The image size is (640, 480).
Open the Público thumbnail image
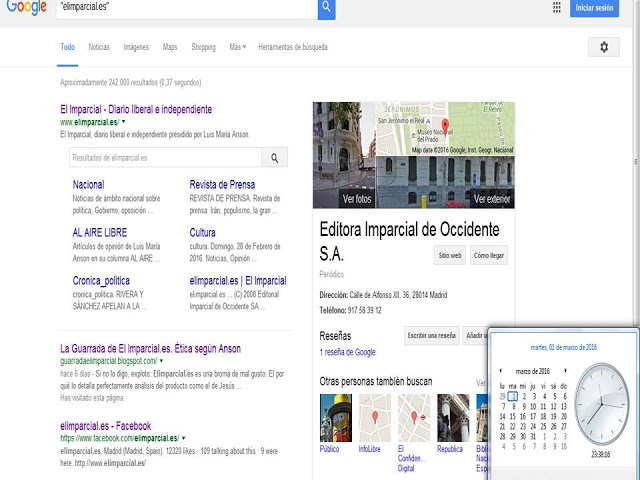(336, 418)
